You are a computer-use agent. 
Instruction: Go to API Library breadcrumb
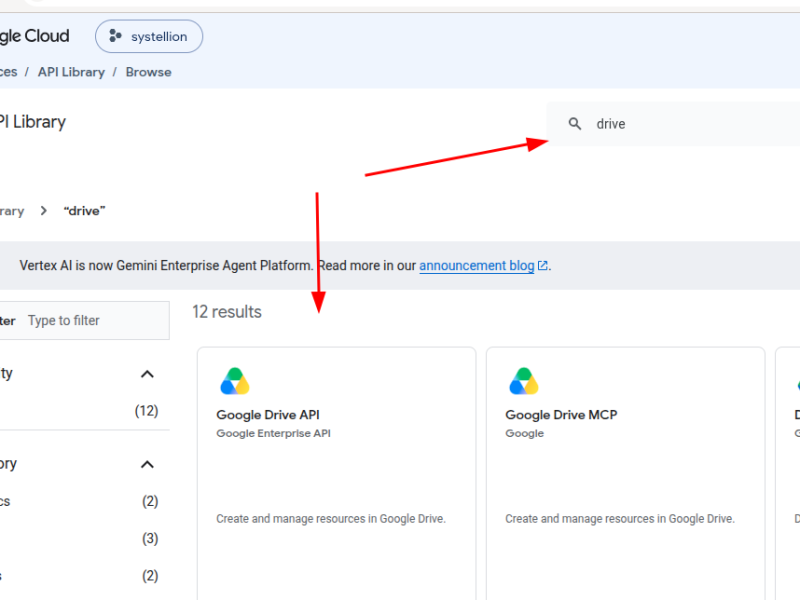[x=71, y=72]
